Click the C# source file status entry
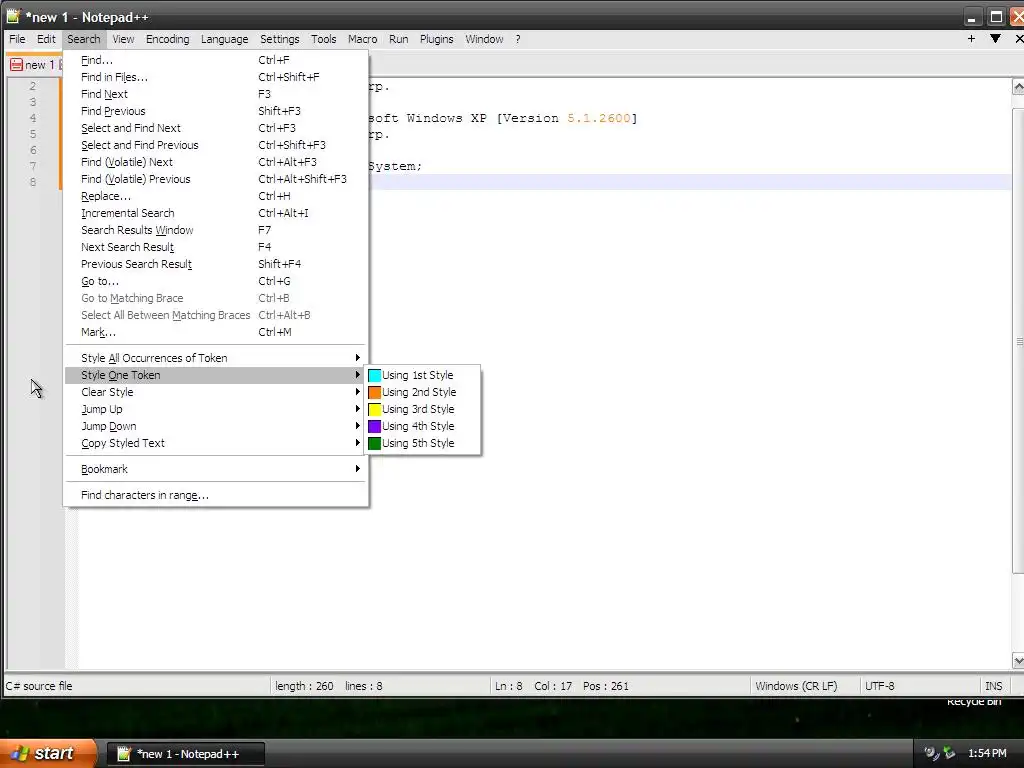The width and height of the screenshot is (1024, 768). (39, 686)
